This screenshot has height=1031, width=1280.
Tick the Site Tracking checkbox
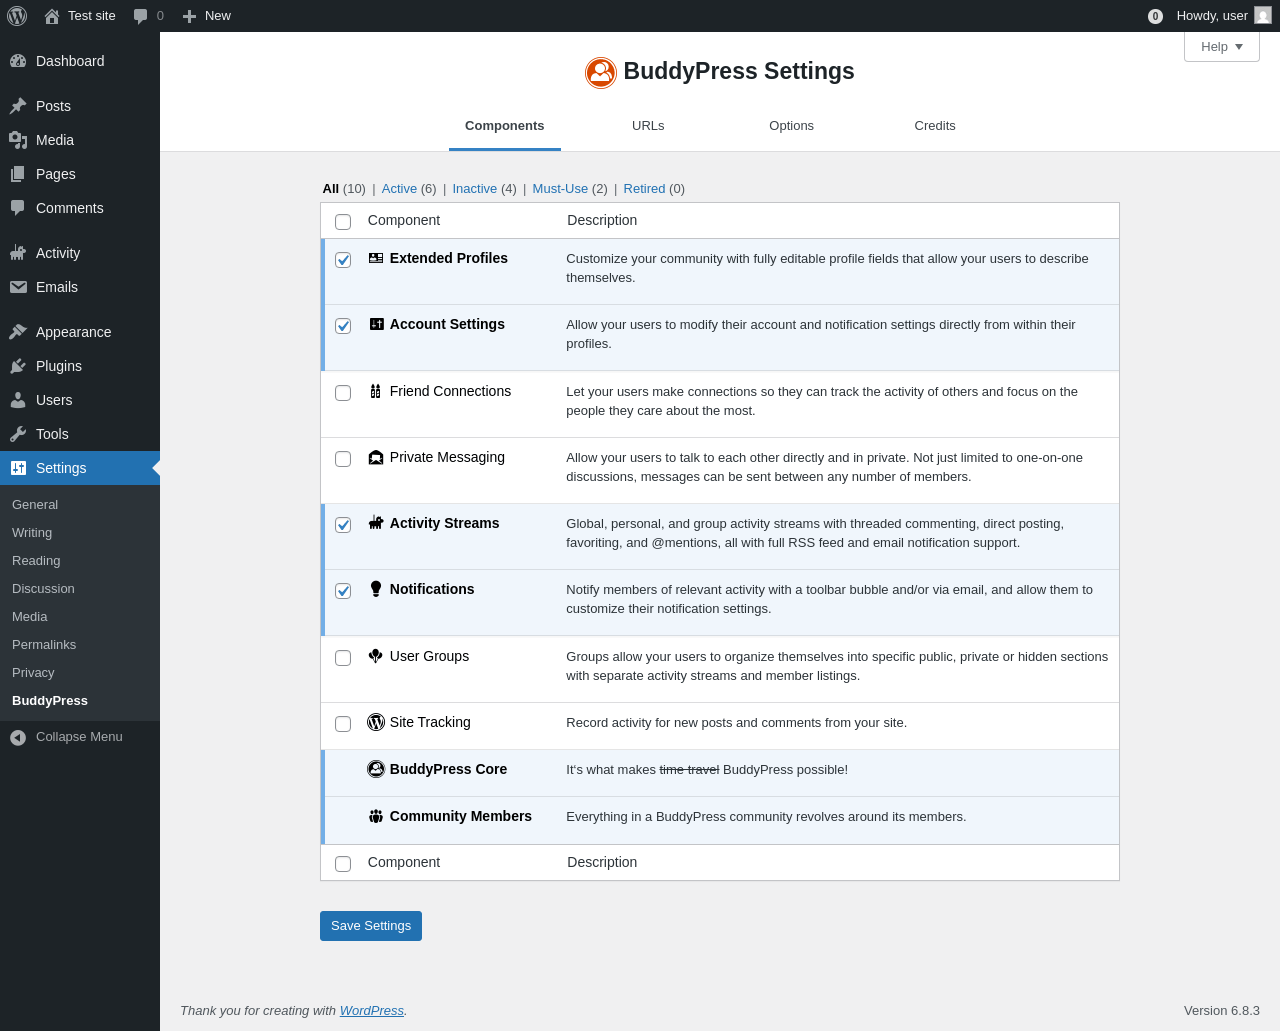coord(343,724)
